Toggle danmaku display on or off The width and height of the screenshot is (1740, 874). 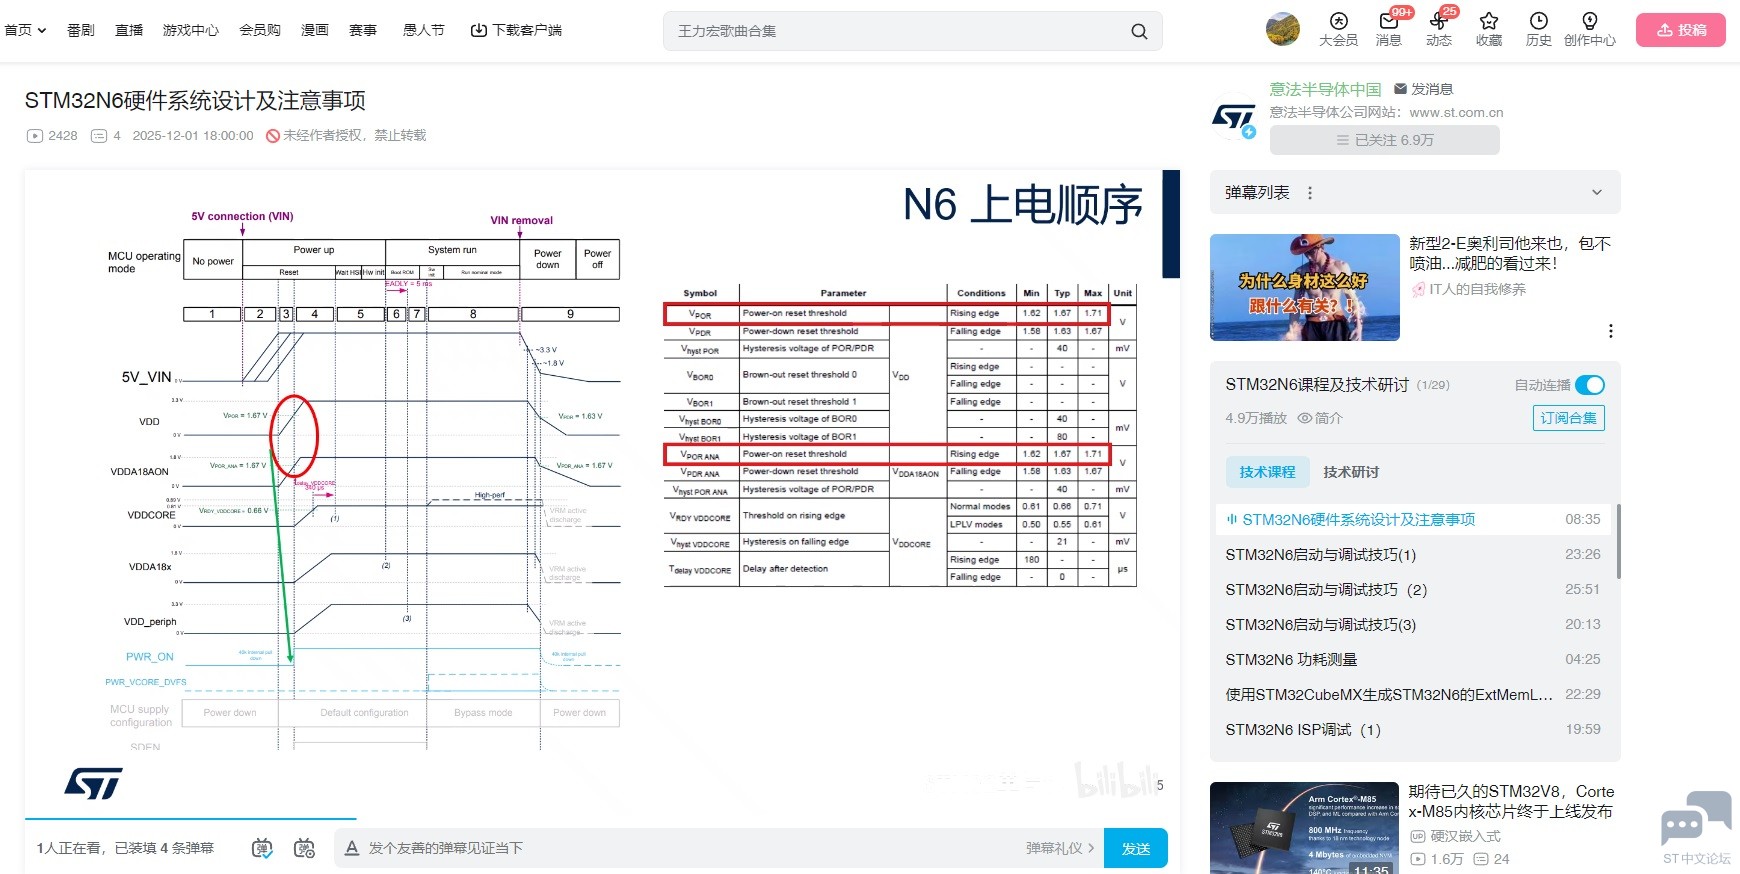pos(262,848)
